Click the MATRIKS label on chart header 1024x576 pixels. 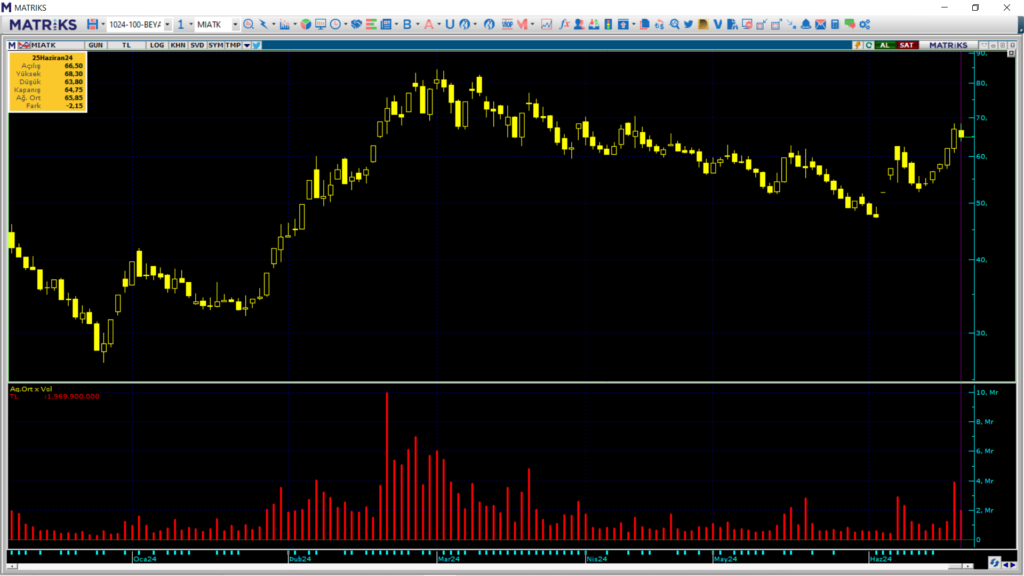pos(948,45)
